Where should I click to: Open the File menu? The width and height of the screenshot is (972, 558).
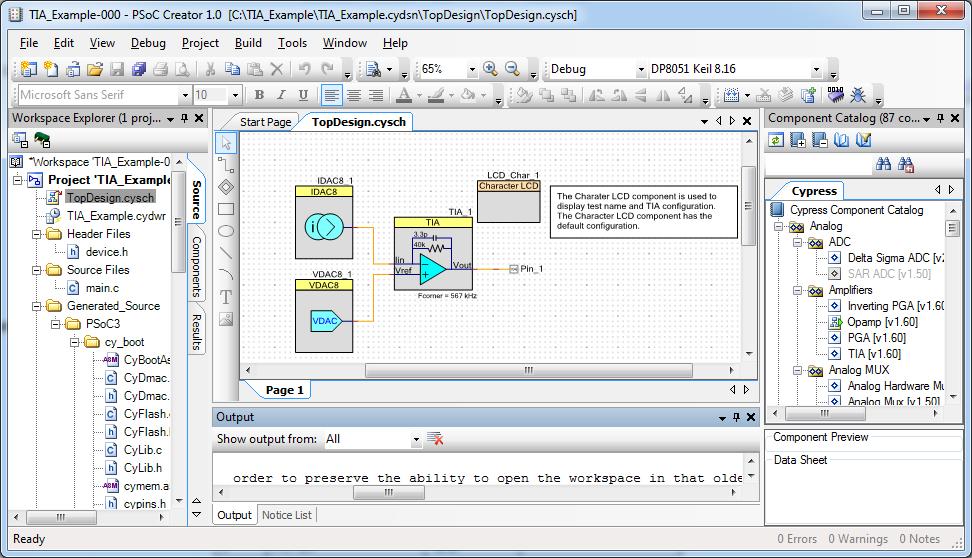tap(29, 43)
